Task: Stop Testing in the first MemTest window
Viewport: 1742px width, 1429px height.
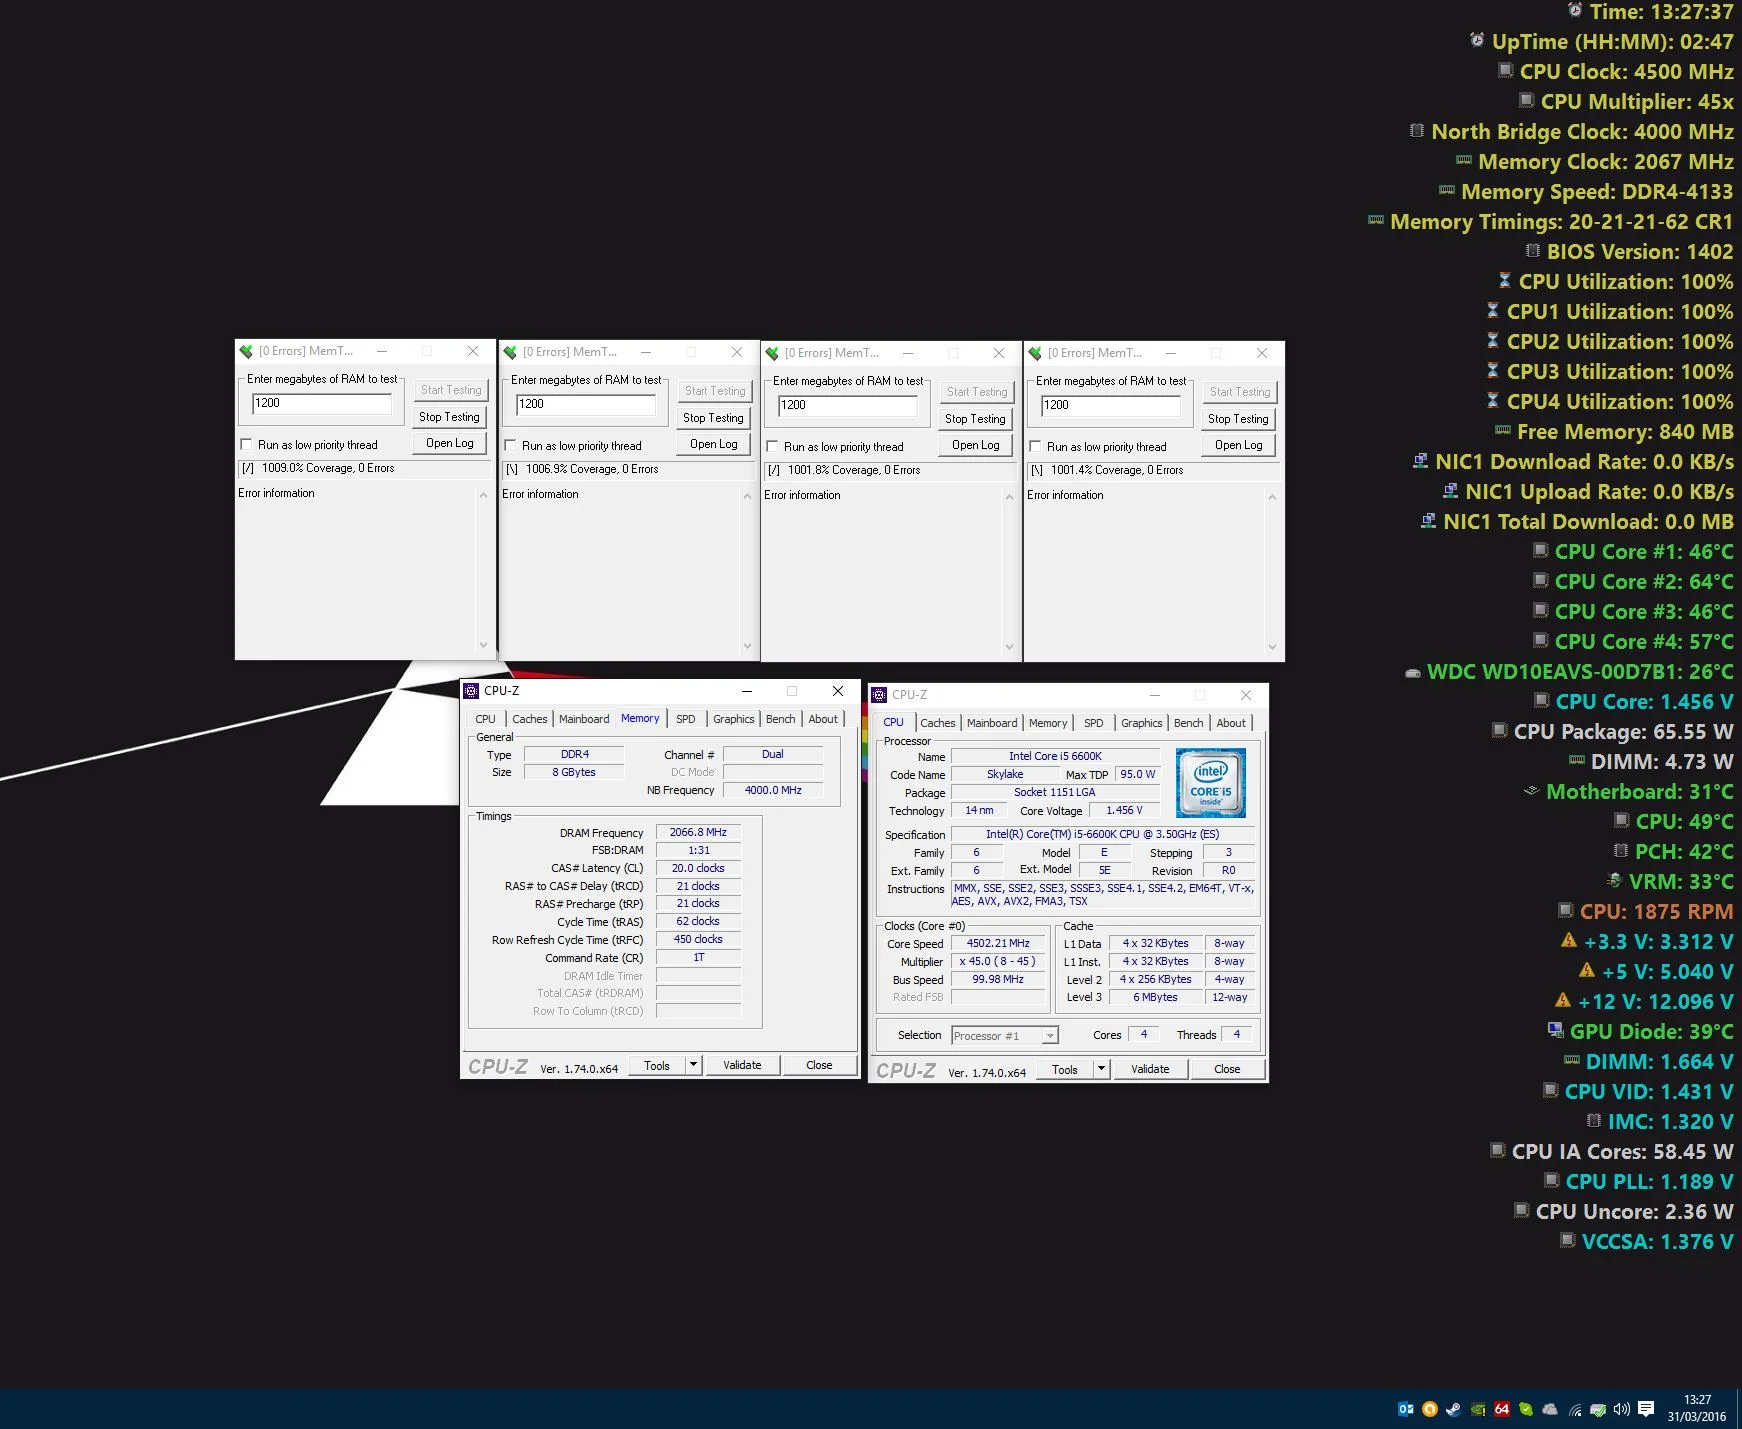Action: coord(449,417)
